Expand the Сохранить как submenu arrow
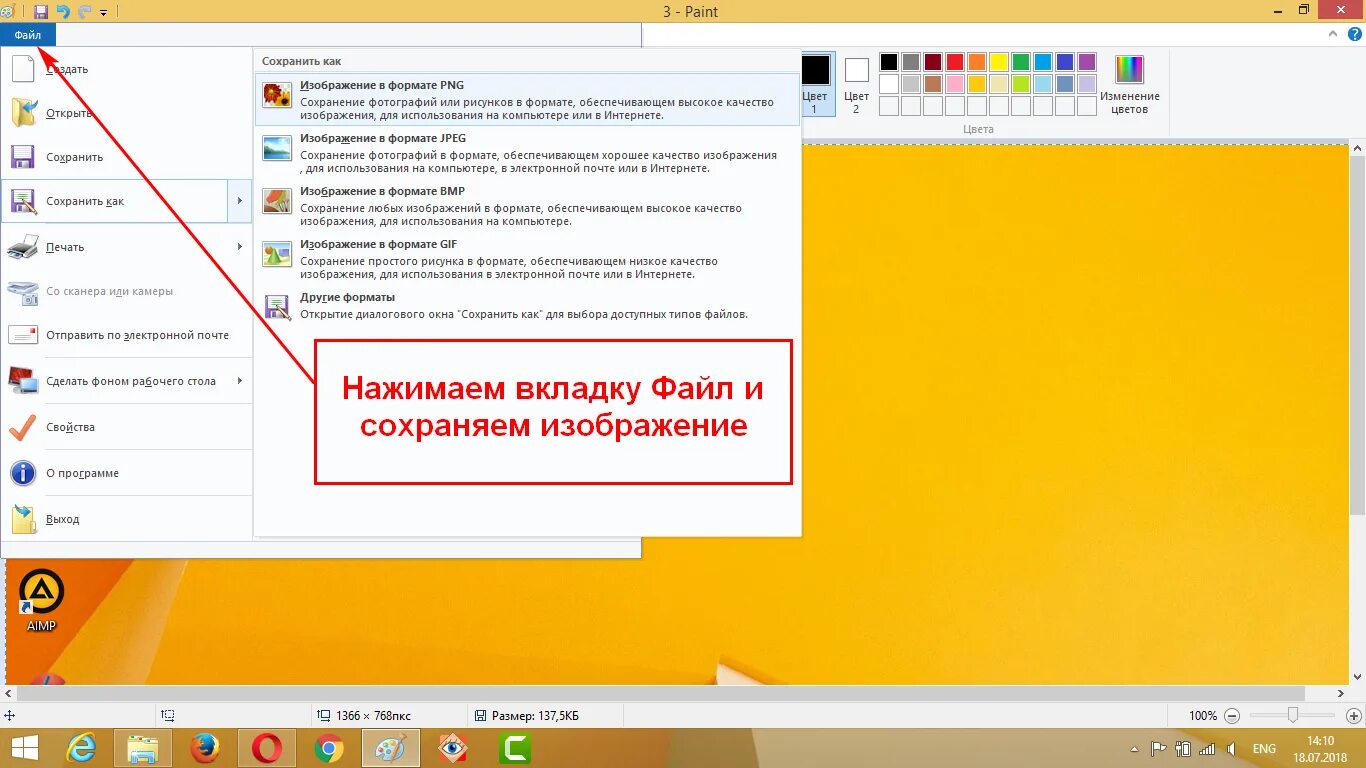Screen dimensions: 1366x768 click(x=240, y=201)
